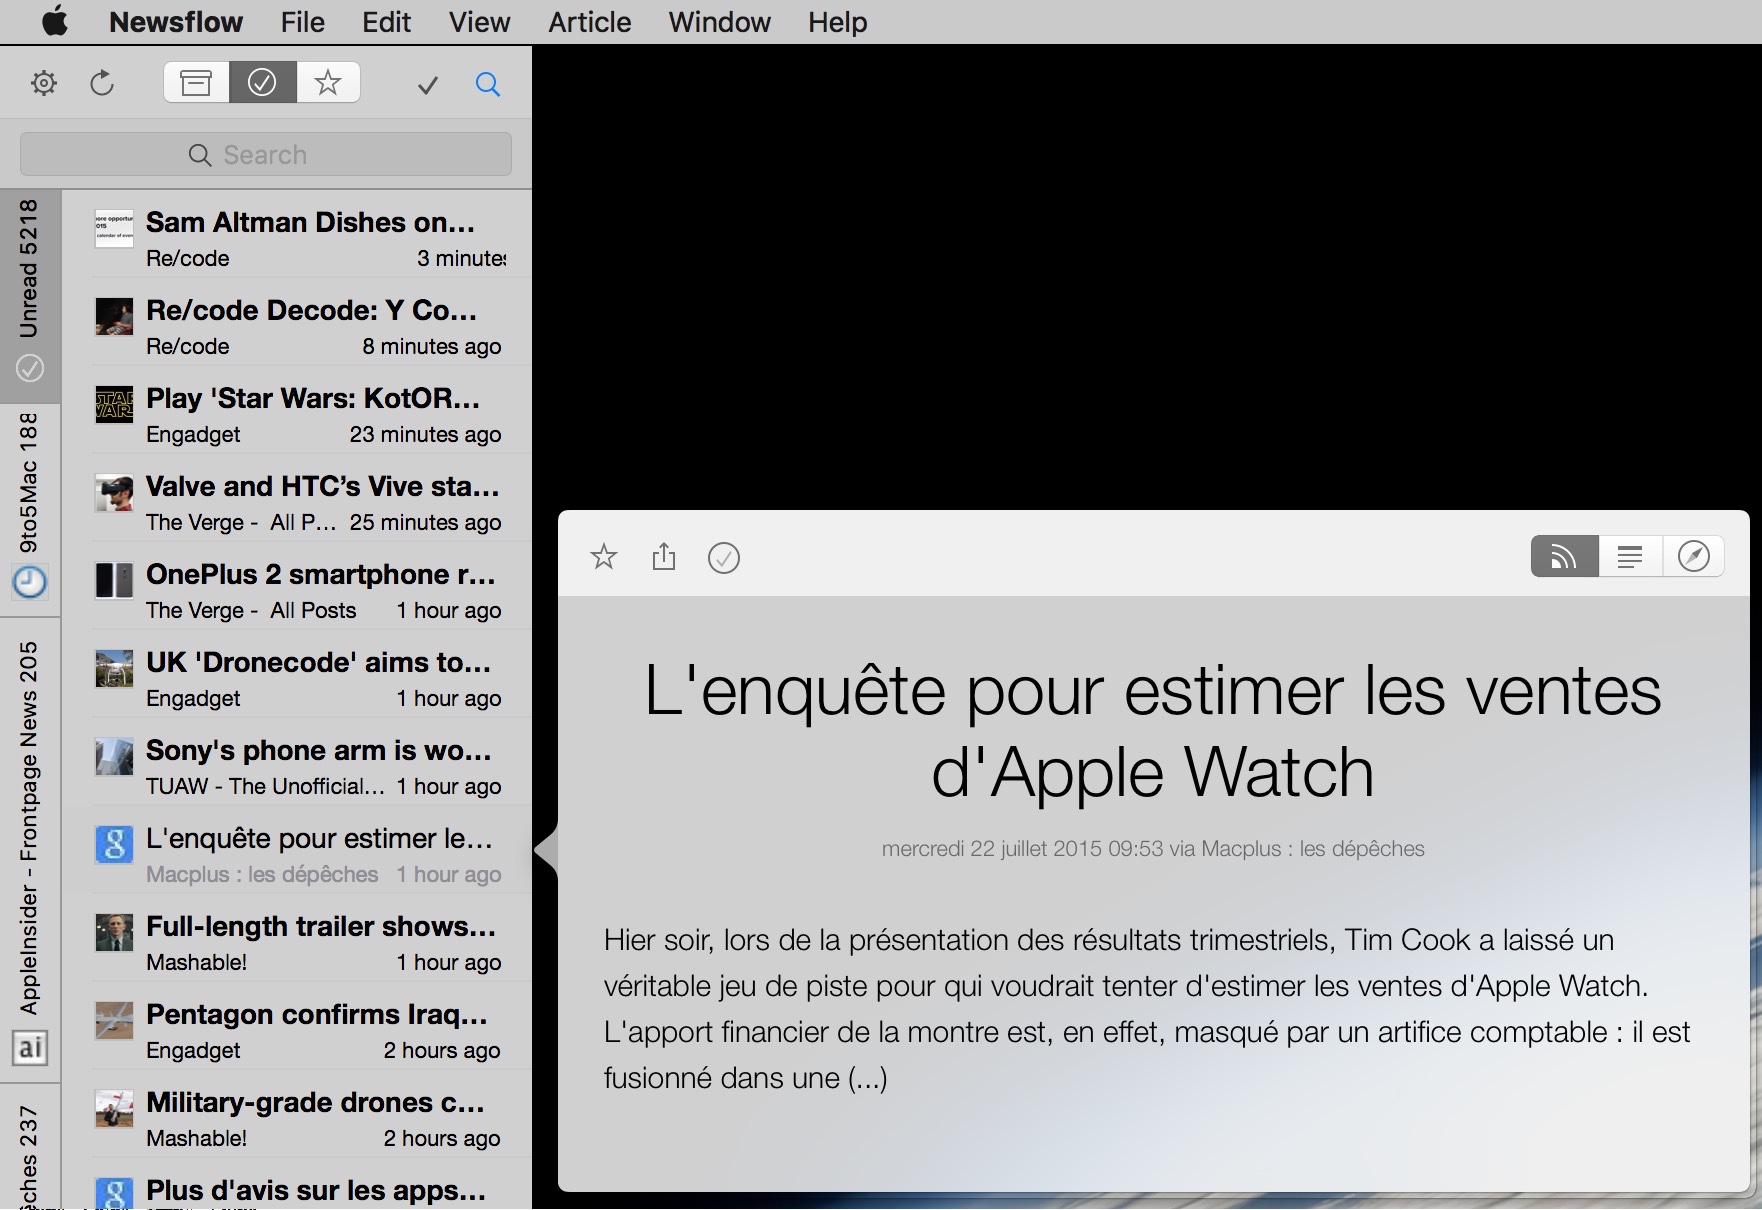The image size is (1762, 1210).
Task: Mark the open article as read
Action: coord(724,558)
